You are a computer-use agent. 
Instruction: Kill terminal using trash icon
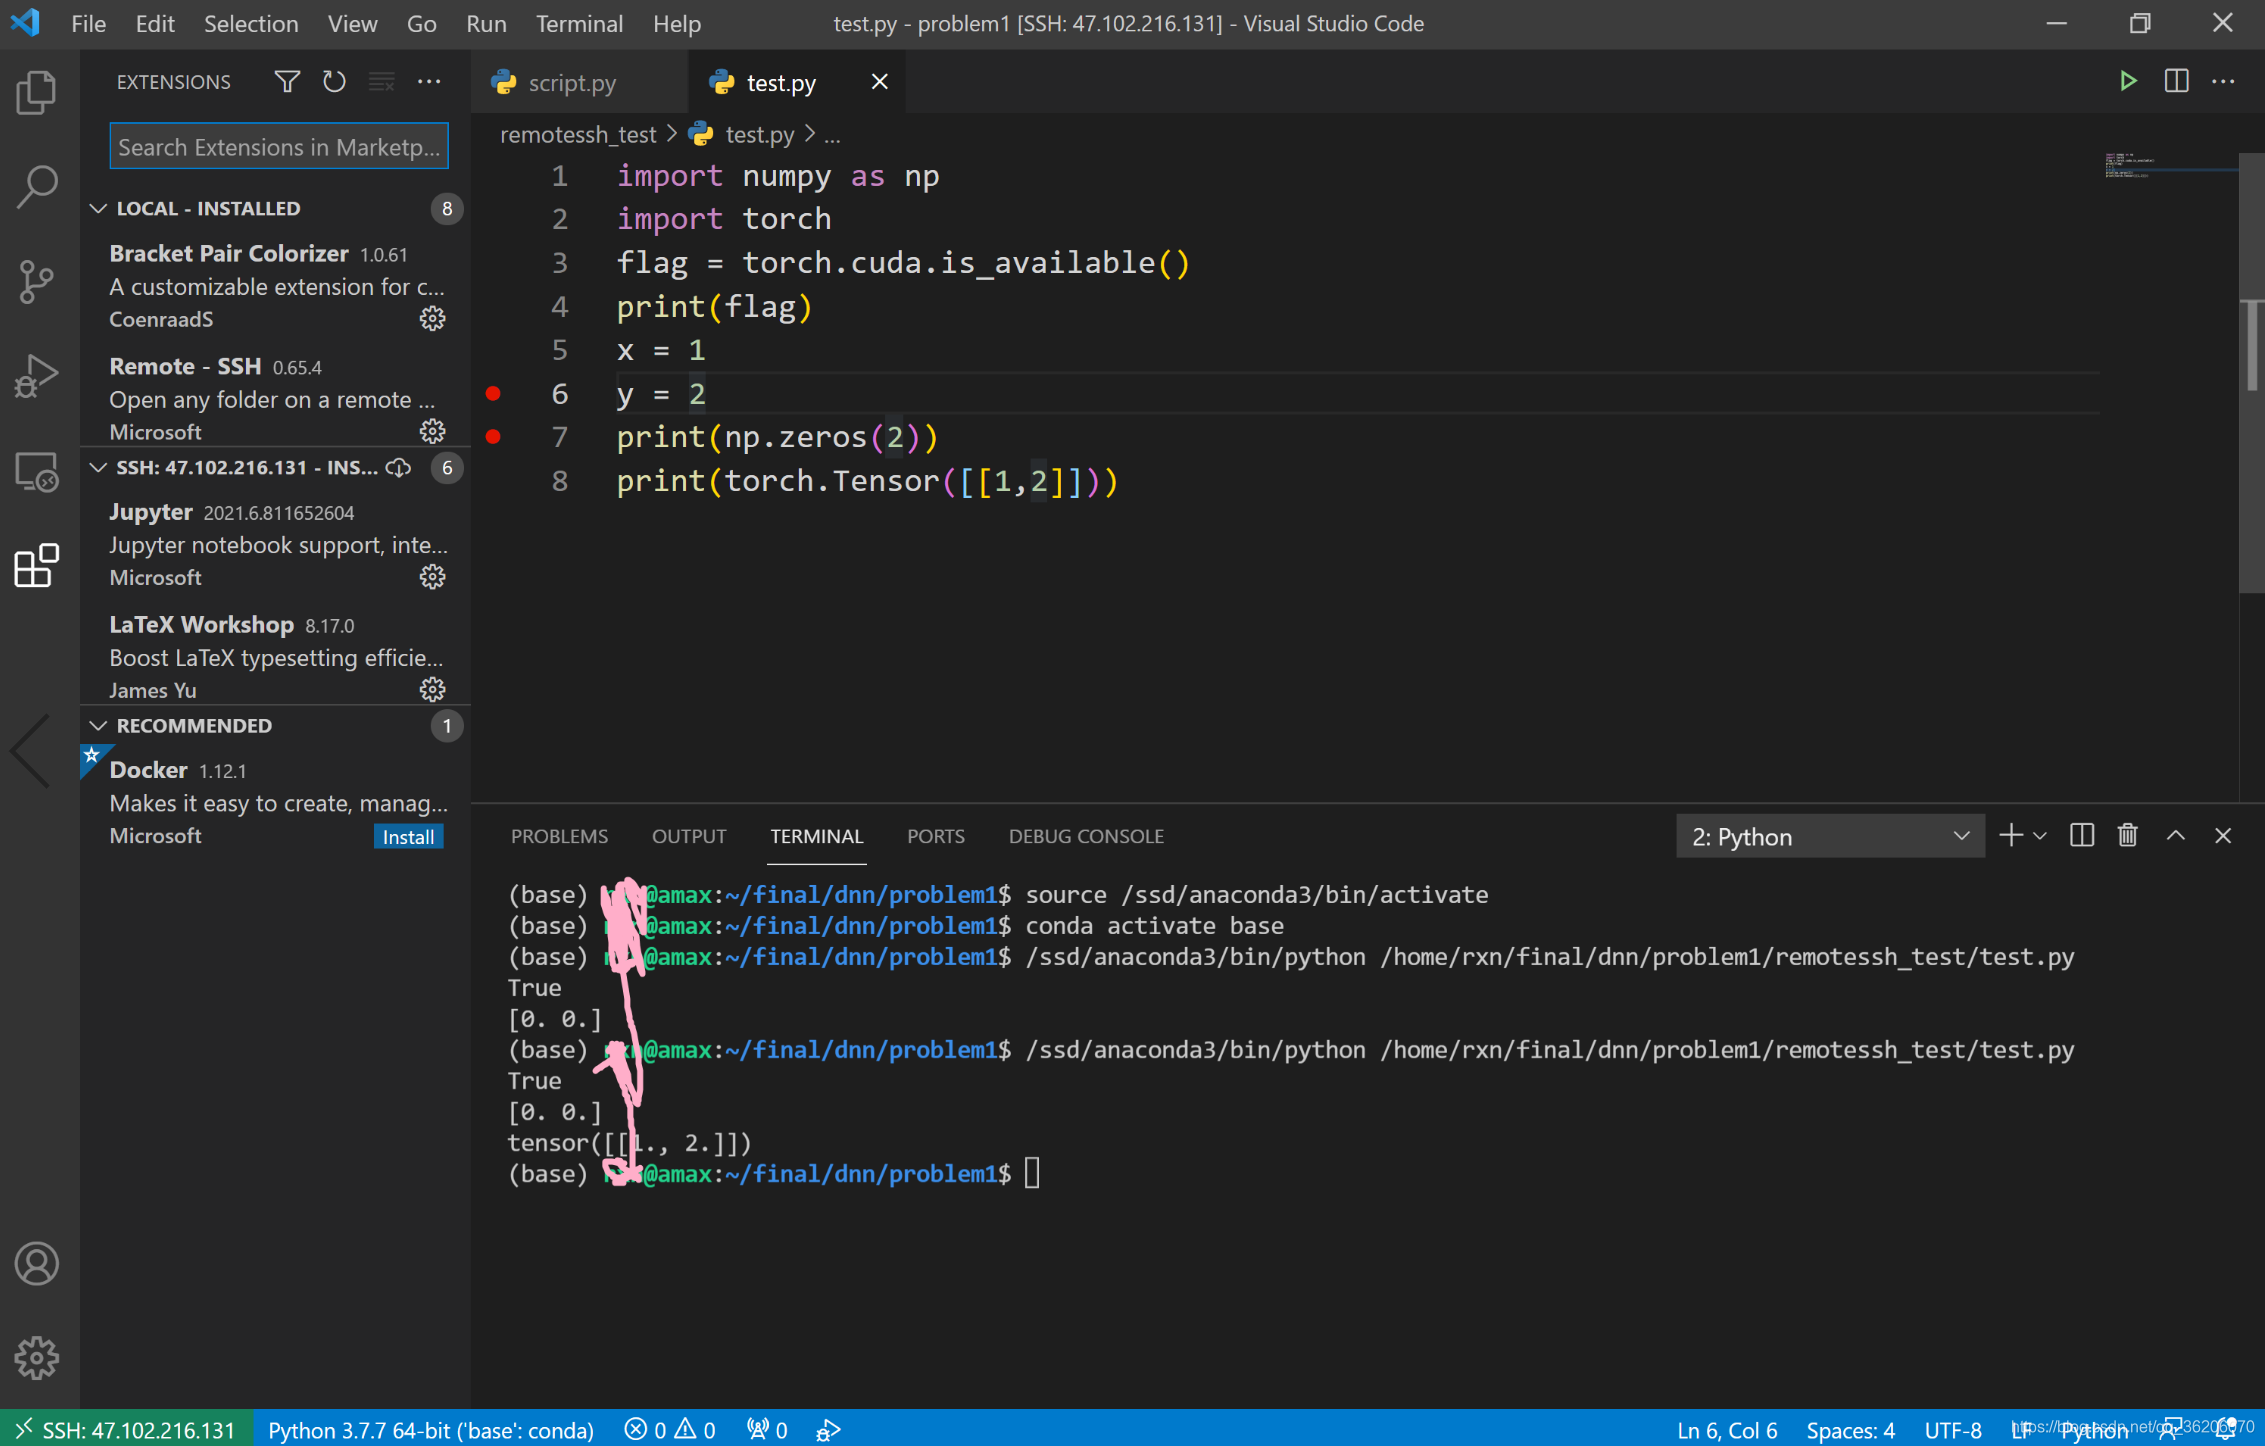coord(2127,836)
